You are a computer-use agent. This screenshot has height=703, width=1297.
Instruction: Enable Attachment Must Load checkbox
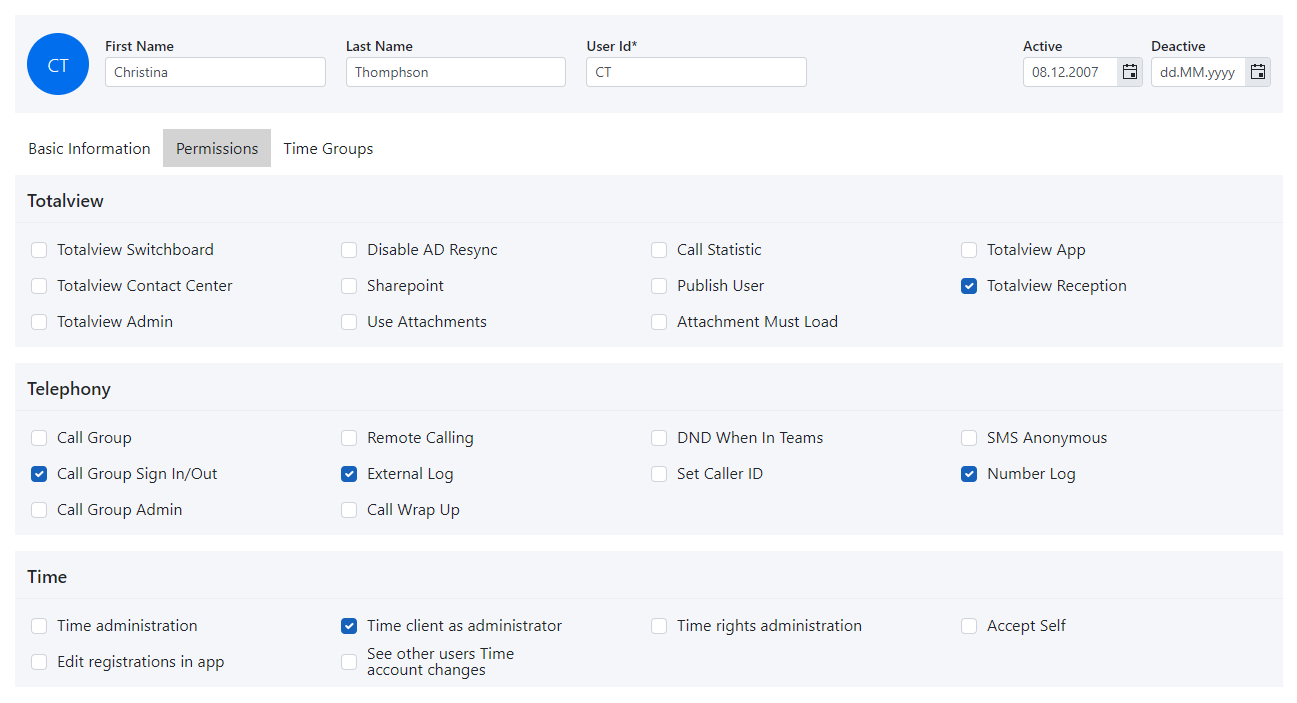[659, 322]
